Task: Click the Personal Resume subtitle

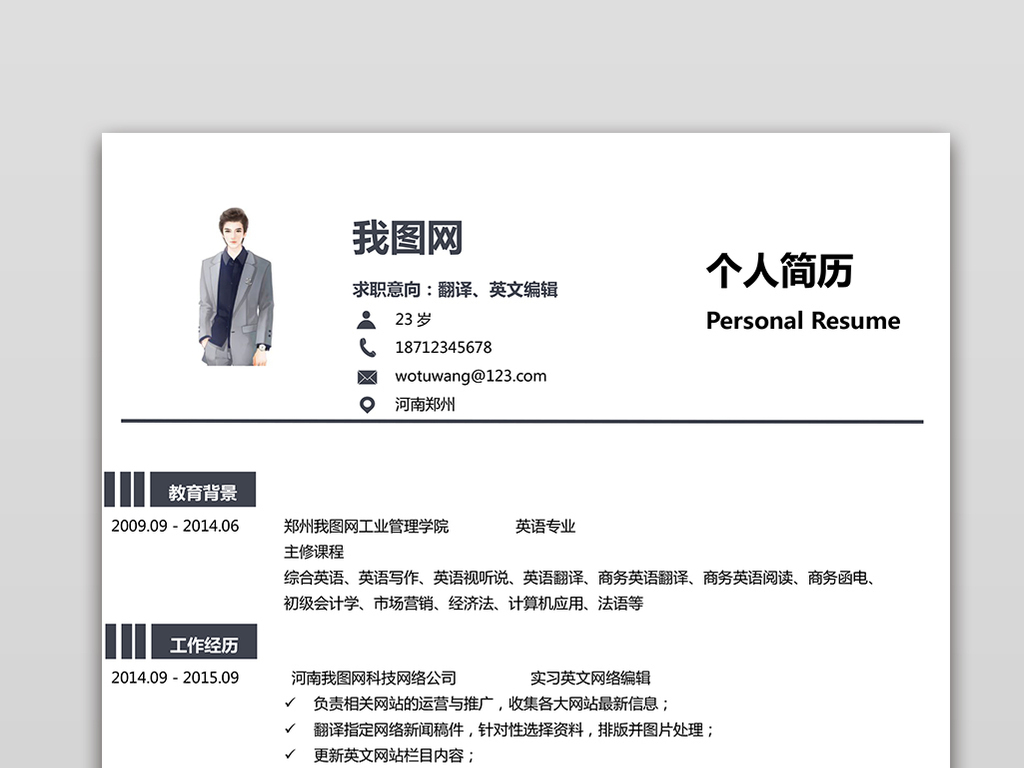Action: [x=803, y=321]
